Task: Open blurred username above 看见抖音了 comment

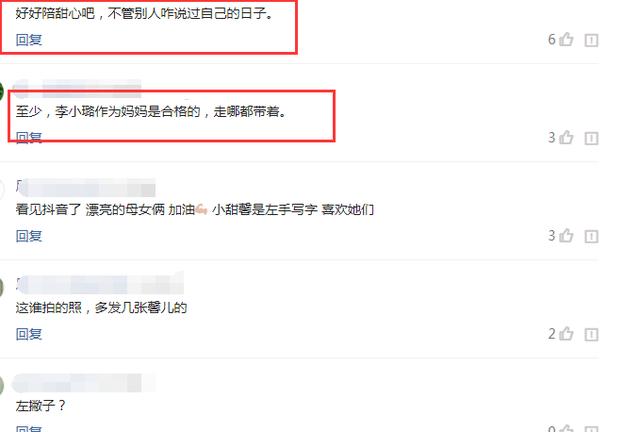Action: [x=86, y=187]
